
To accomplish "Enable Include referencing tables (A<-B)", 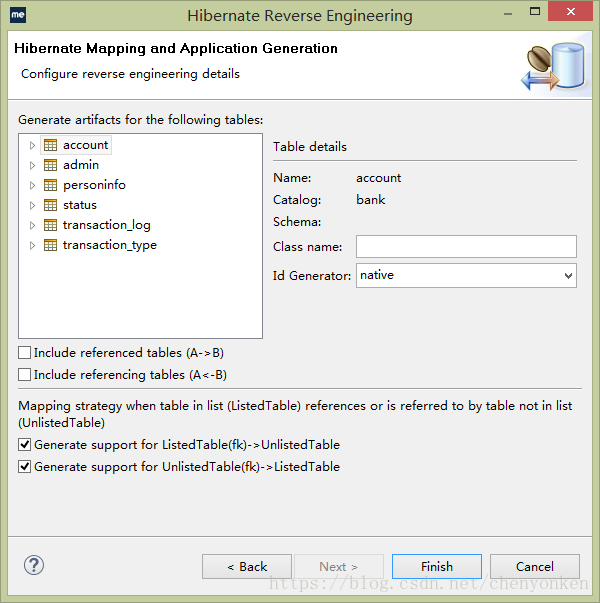I will coord(25,375).
